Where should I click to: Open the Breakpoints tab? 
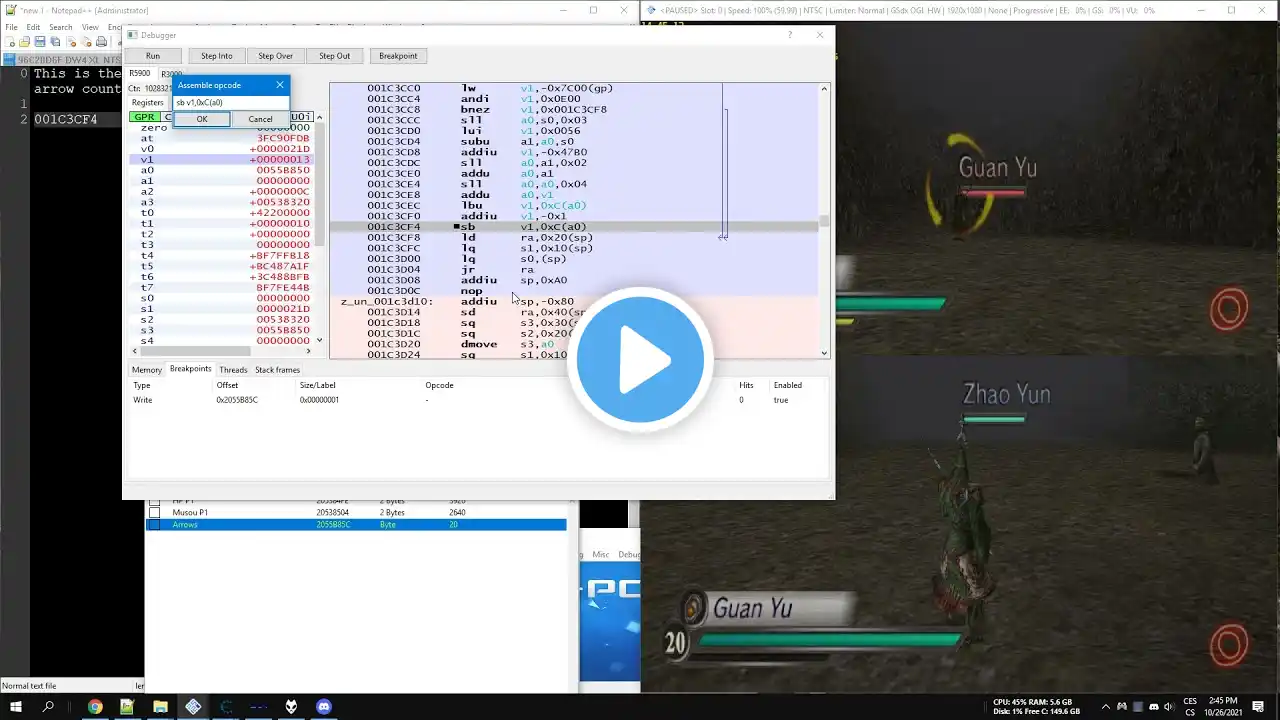(x=190, y=369)
